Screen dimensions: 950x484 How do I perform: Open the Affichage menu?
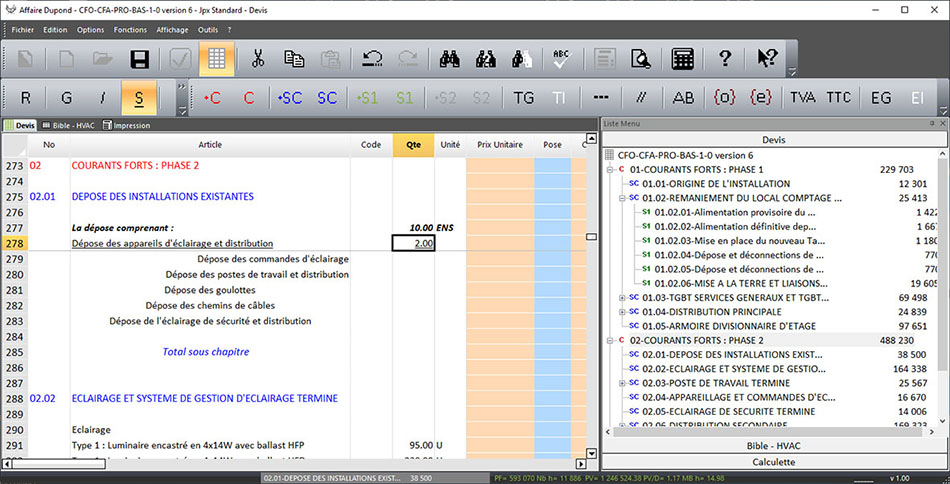[x=172, y=30]
